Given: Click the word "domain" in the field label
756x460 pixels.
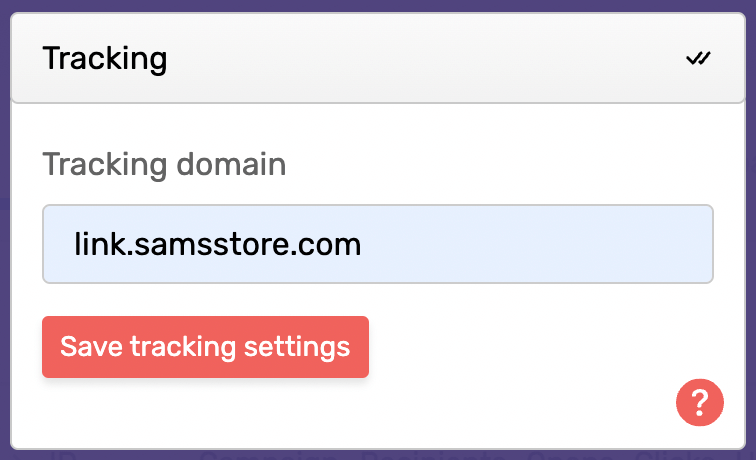Looking at the screenshot, I should coord(231,164).
